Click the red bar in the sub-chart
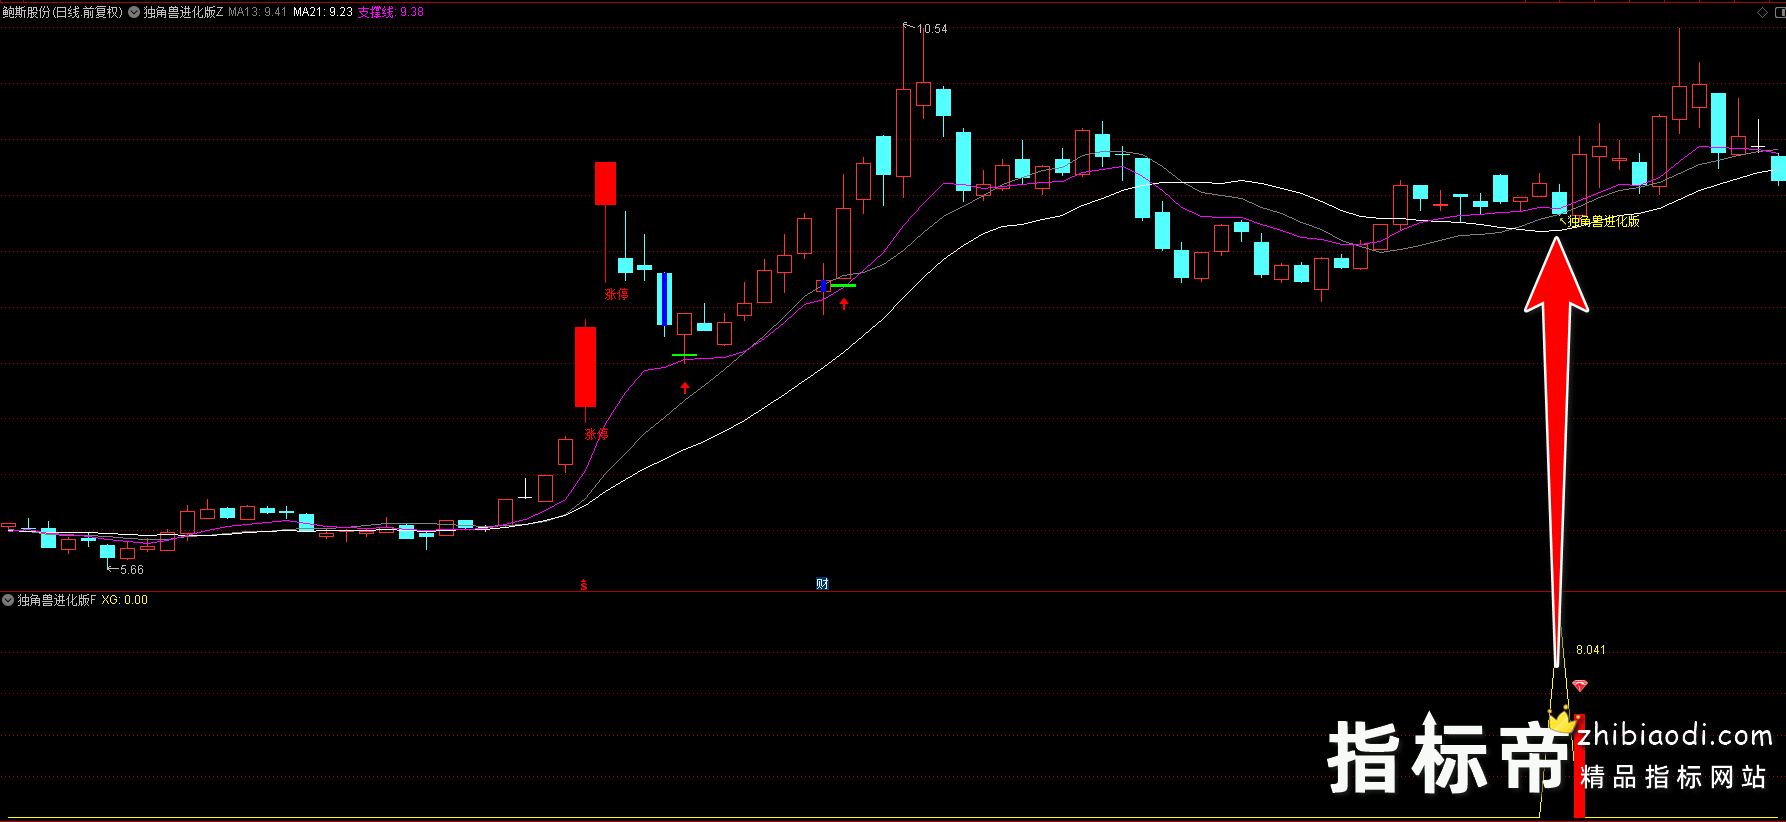Image resolution: width=1786 pixels, height=822 pixels. click(x=1580, y=765)
